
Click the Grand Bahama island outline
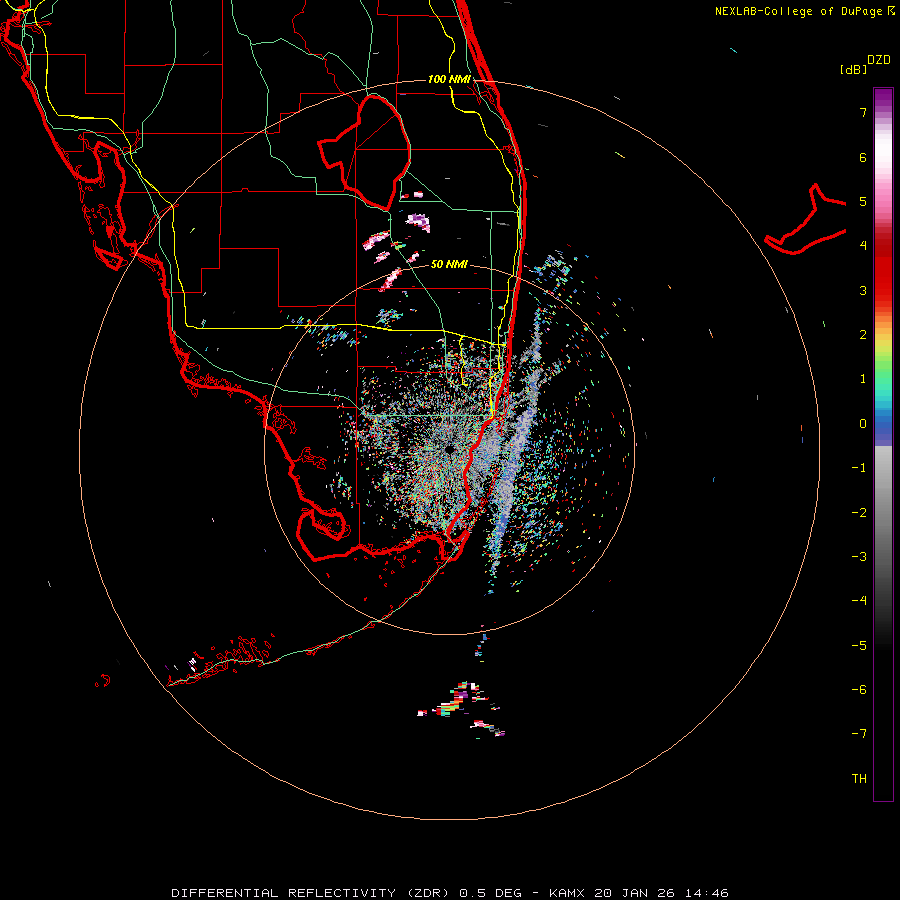(806, 219)
